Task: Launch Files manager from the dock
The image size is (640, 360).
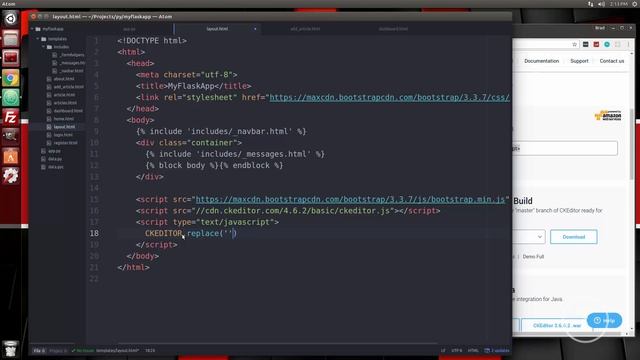Action: pyautogui.click(x=11, y=38)
